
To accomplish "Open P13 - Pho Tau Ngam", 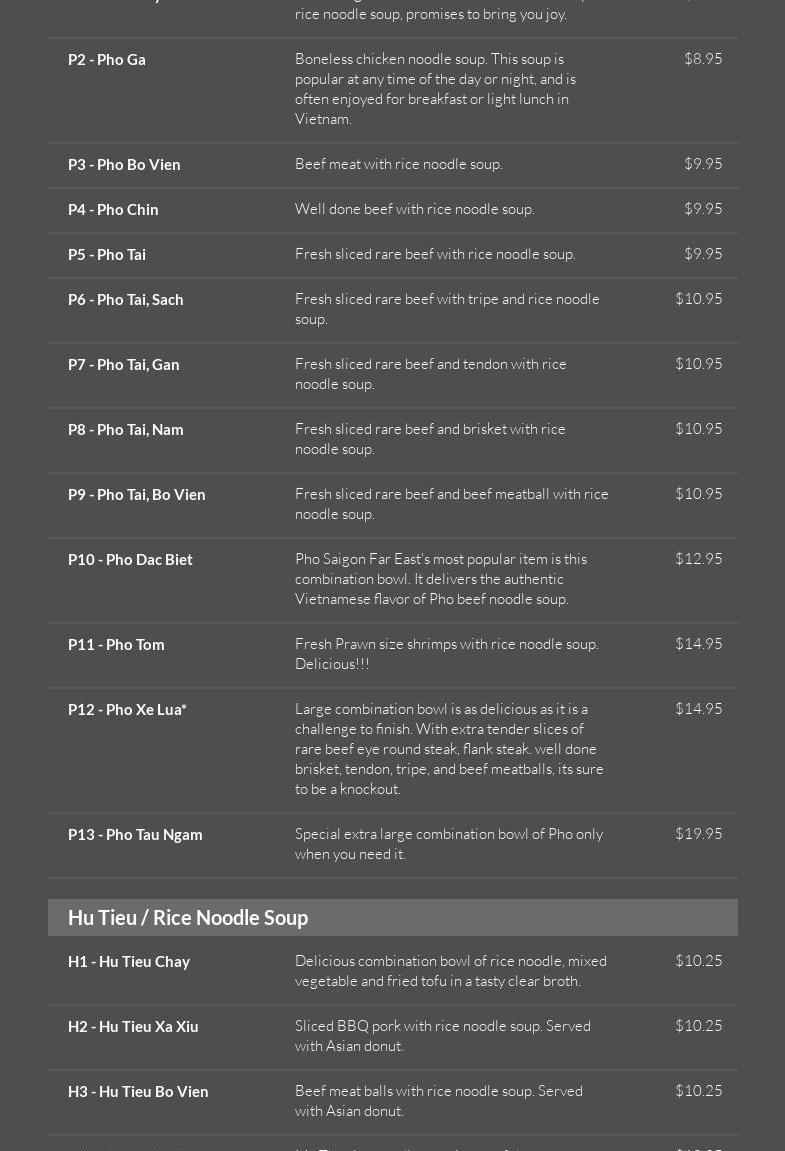I will pos(135,835).
